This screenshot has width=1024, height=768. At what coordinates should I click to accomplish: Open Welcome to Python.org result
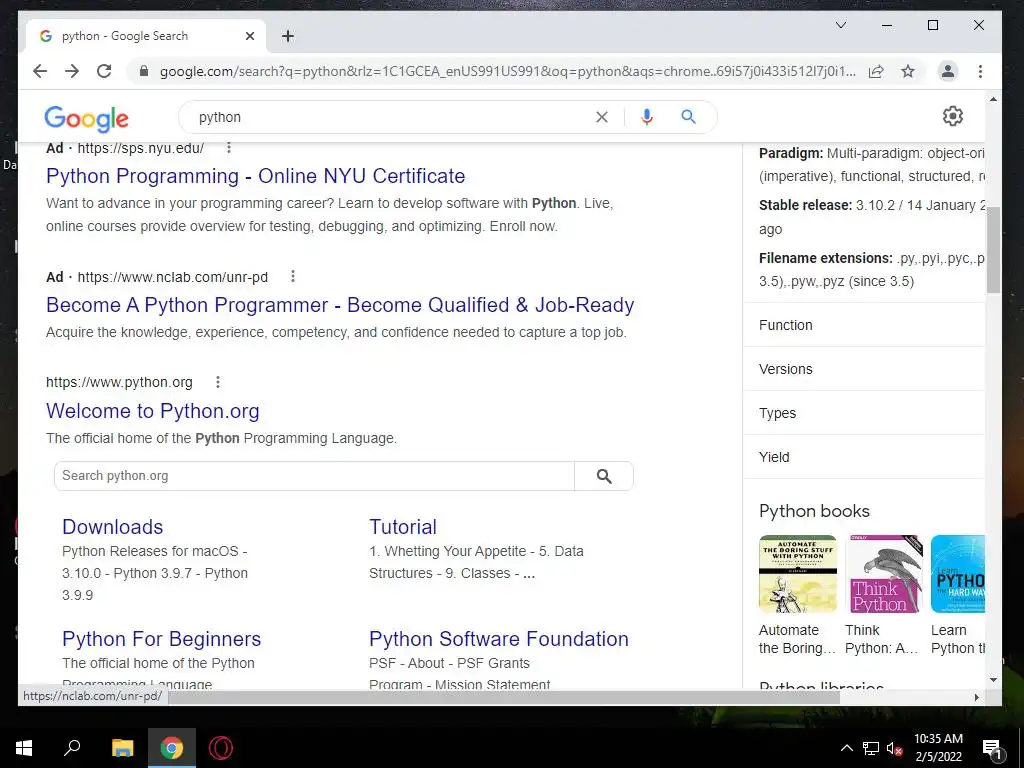tap(153, 411)
